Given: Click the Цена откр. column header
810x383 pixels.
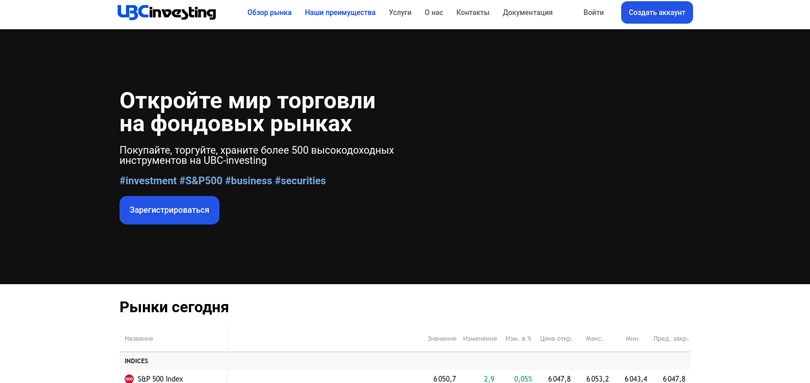Looking at the screenshot, I should pyautogui.click(x=556, y=339).
